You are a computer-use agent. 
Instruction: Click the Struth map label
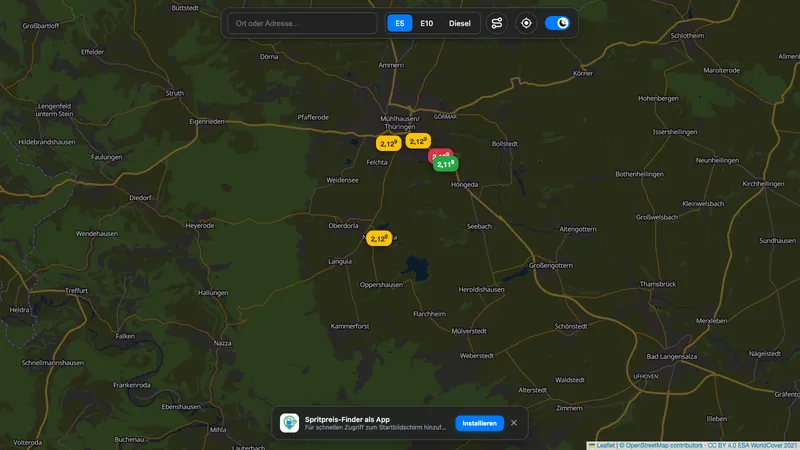pos(174,93)
